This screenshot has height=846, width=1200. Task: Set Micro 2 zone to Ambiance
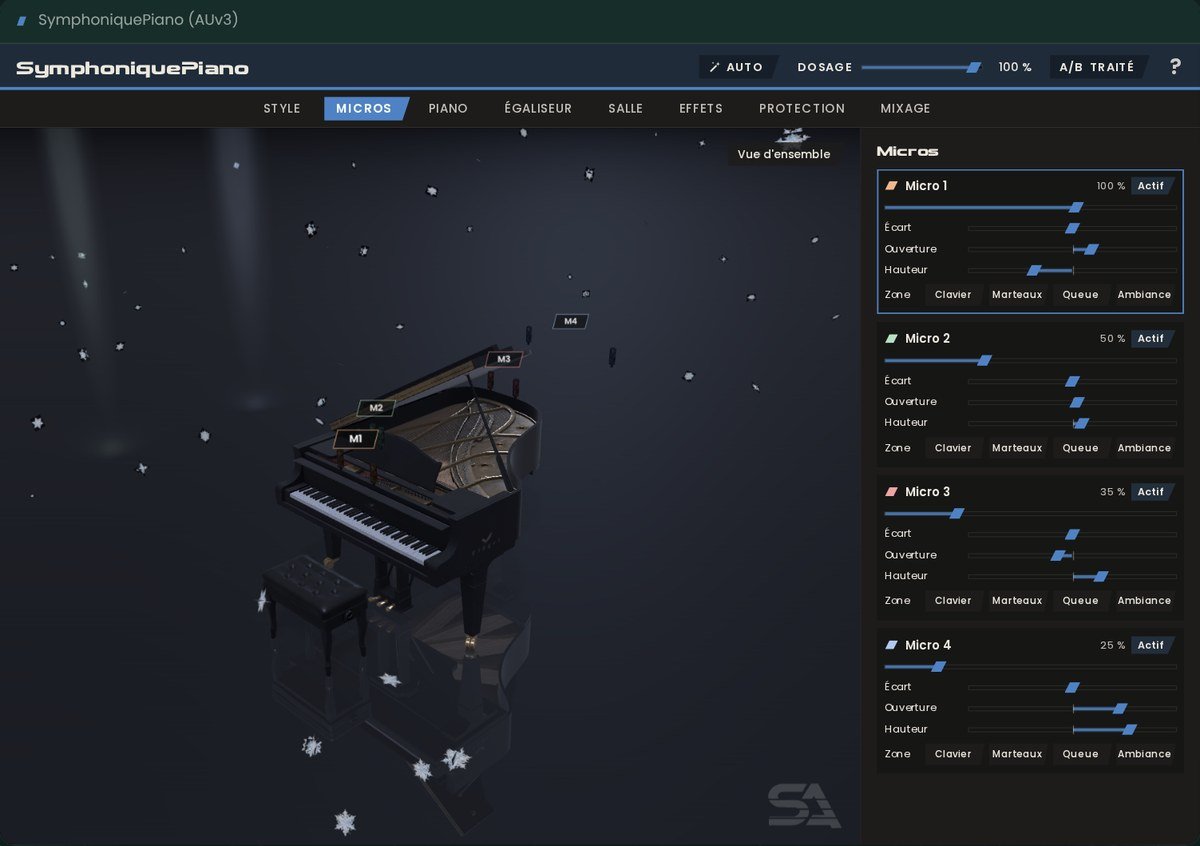click(1144, 448)
